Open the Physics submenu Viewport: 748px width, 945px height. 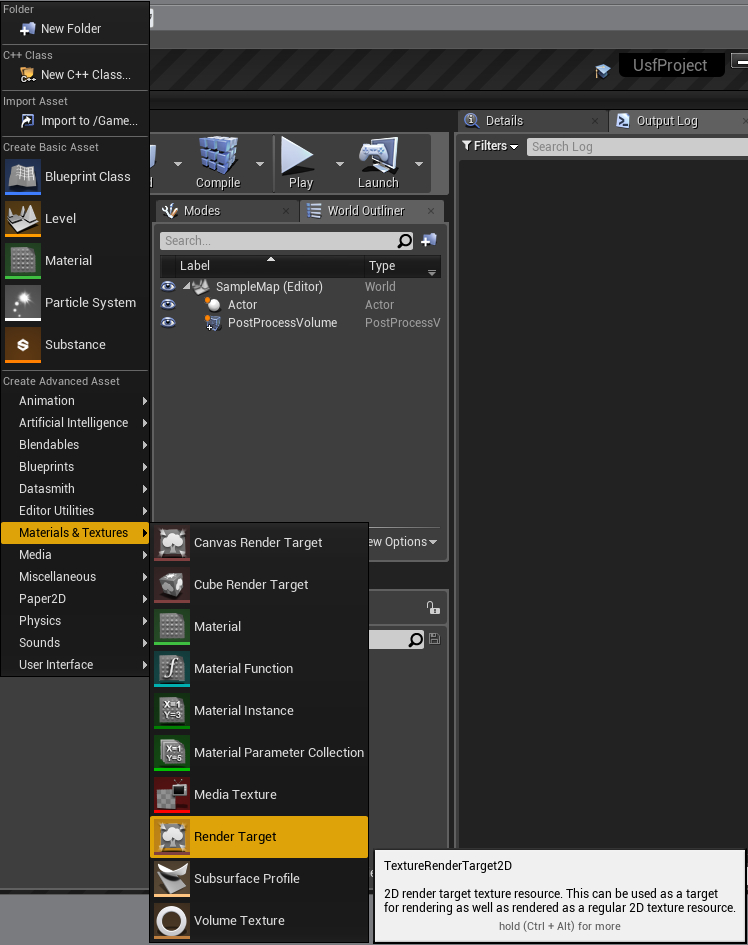pyautogui.click(x=75, y=621)
